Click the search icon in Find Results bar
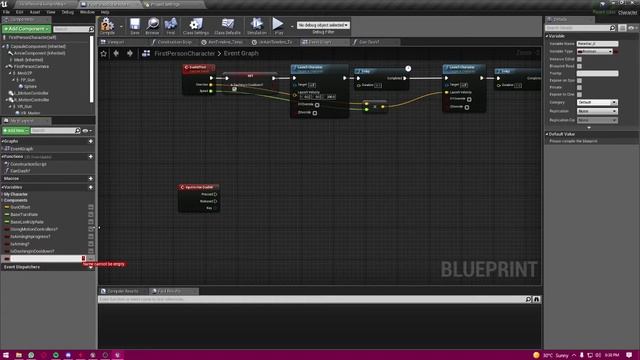The width and height of the screenshot is (640, 360). (528, 300)
